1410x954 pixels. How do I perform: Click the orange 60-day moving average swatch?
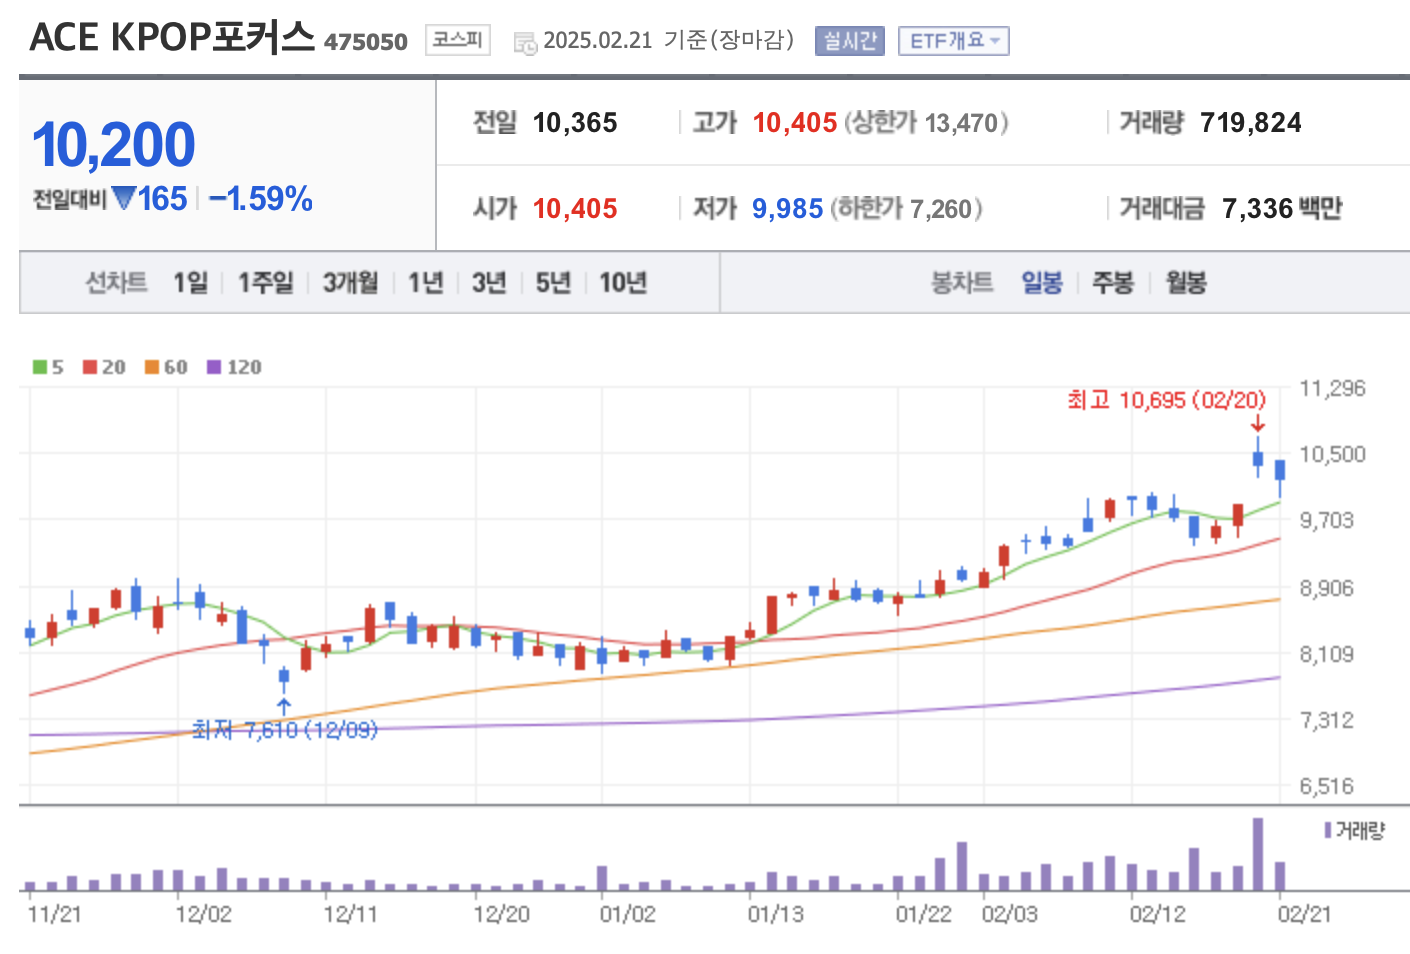pos(152,367)
